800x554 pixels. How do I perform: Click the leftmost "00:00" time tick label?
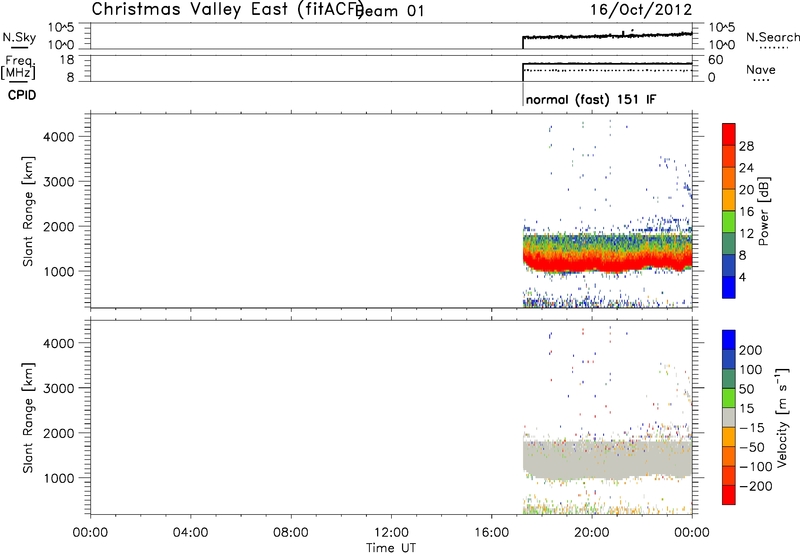pyautogui.click(x=90, y=533)
